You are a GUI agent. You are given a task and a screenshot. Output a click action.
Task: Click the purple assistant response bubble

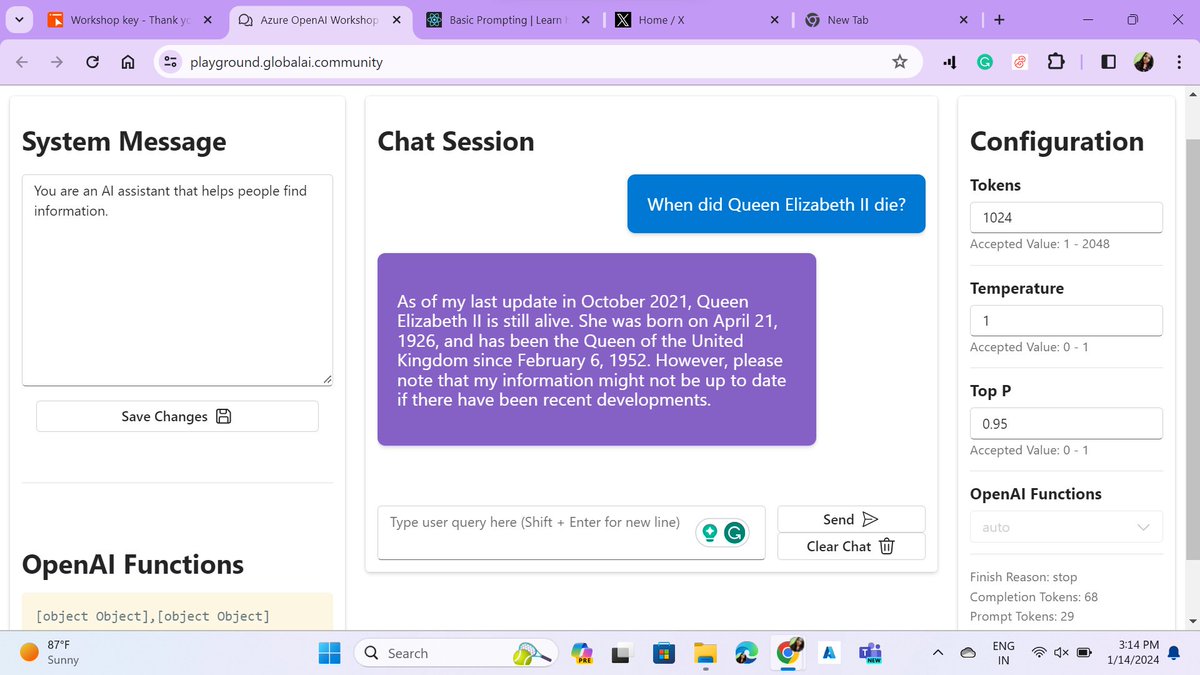pos(596,349)
